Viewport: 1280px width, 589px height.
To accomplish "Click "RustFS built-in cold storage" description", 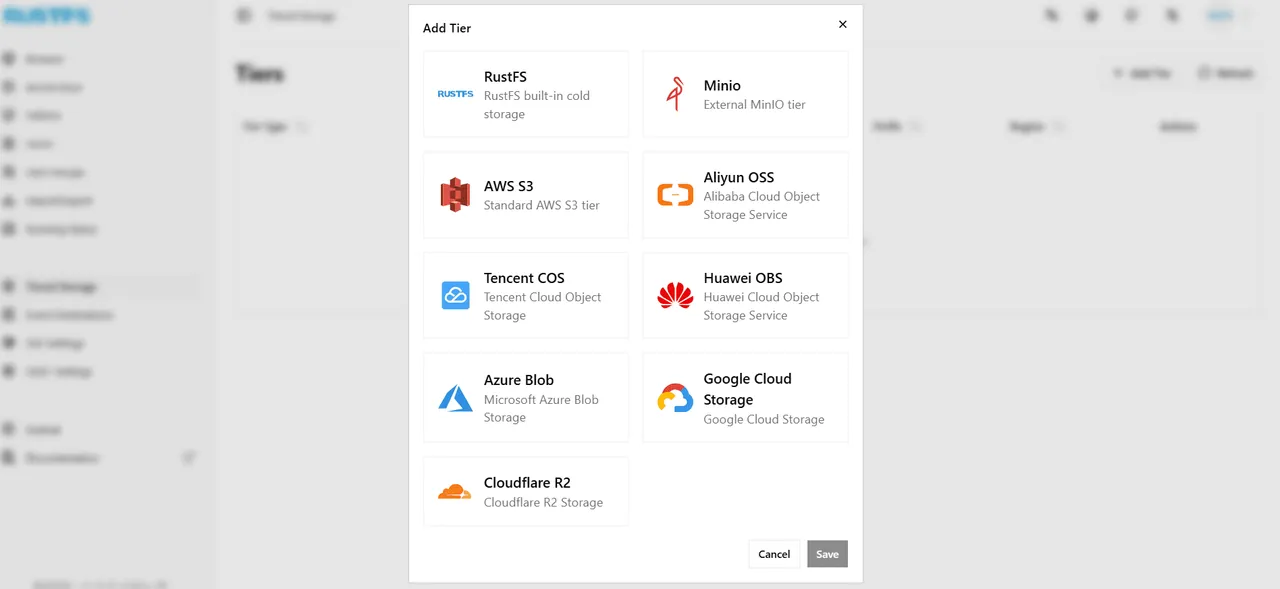I will [537, 105].
